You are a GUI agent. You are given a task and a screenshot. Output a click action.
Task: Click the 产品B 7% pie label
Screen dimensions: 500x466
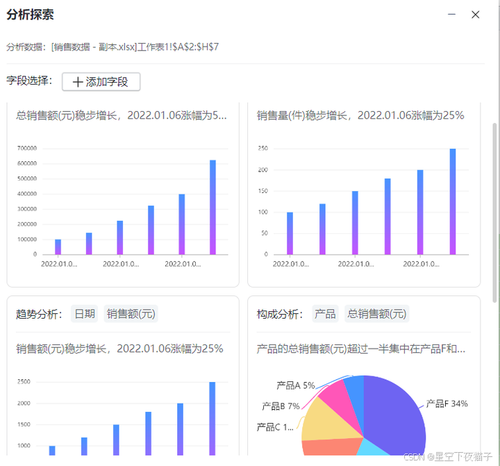(281, 406)
